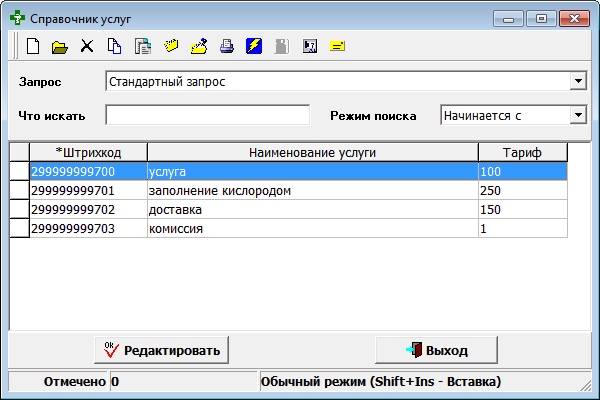
Task: Click the Тариф column header
Action: pyautogui.click(x=523, y=152)
